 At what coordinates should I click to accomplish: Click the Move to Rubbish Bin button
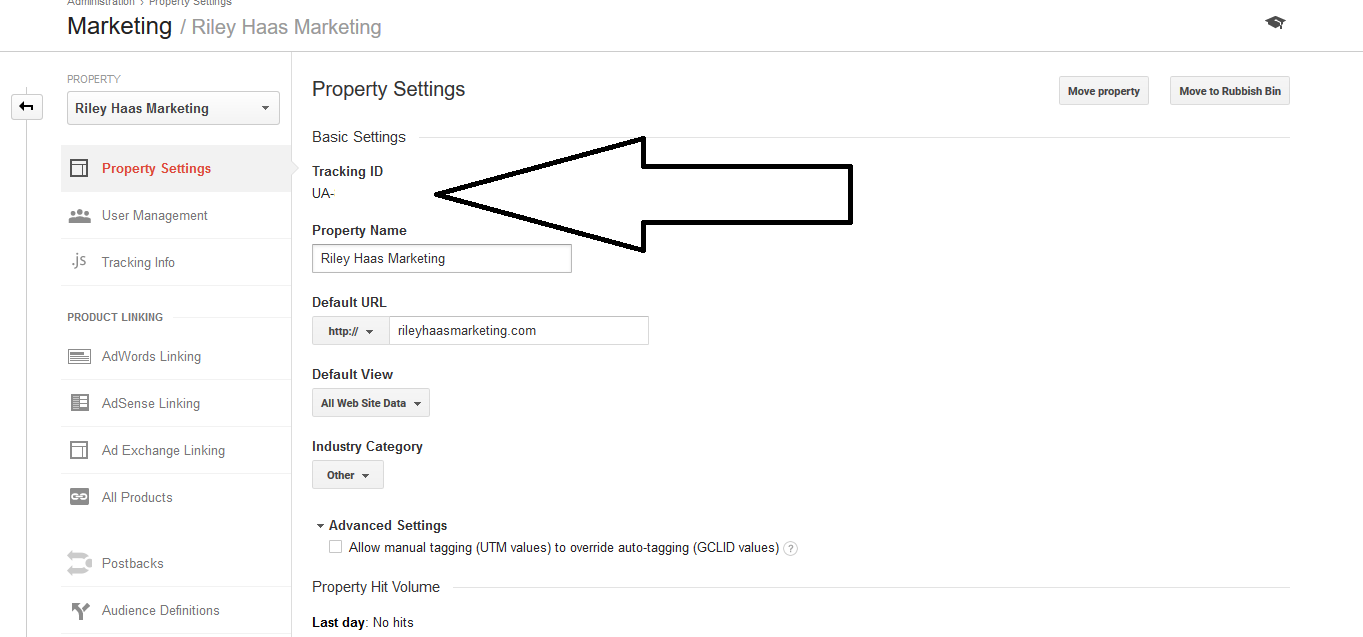pos(1230,91)
